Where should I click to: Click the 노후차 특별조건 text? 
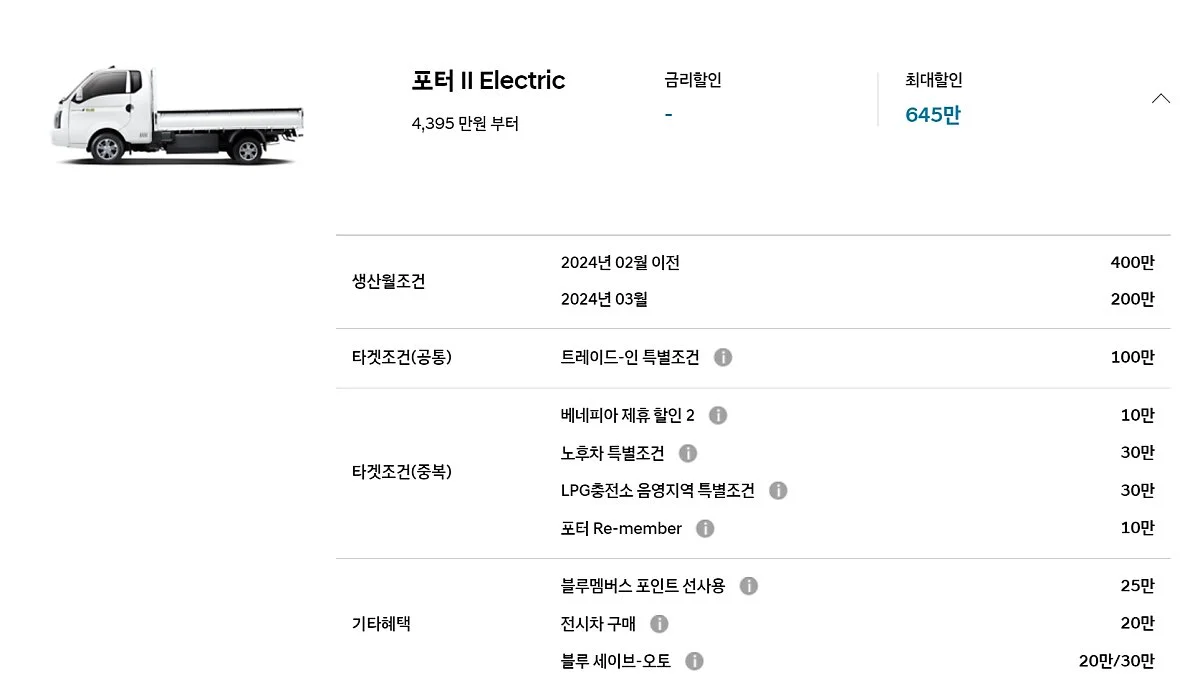613,453
